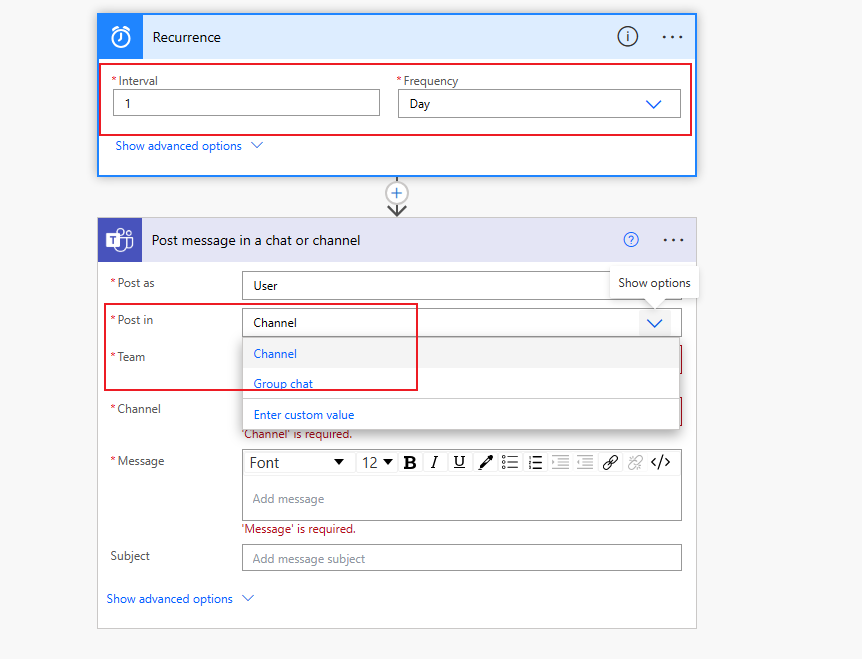
Task: Toggle italic formatting in message toolbar
Action: (x=434, y=463)
